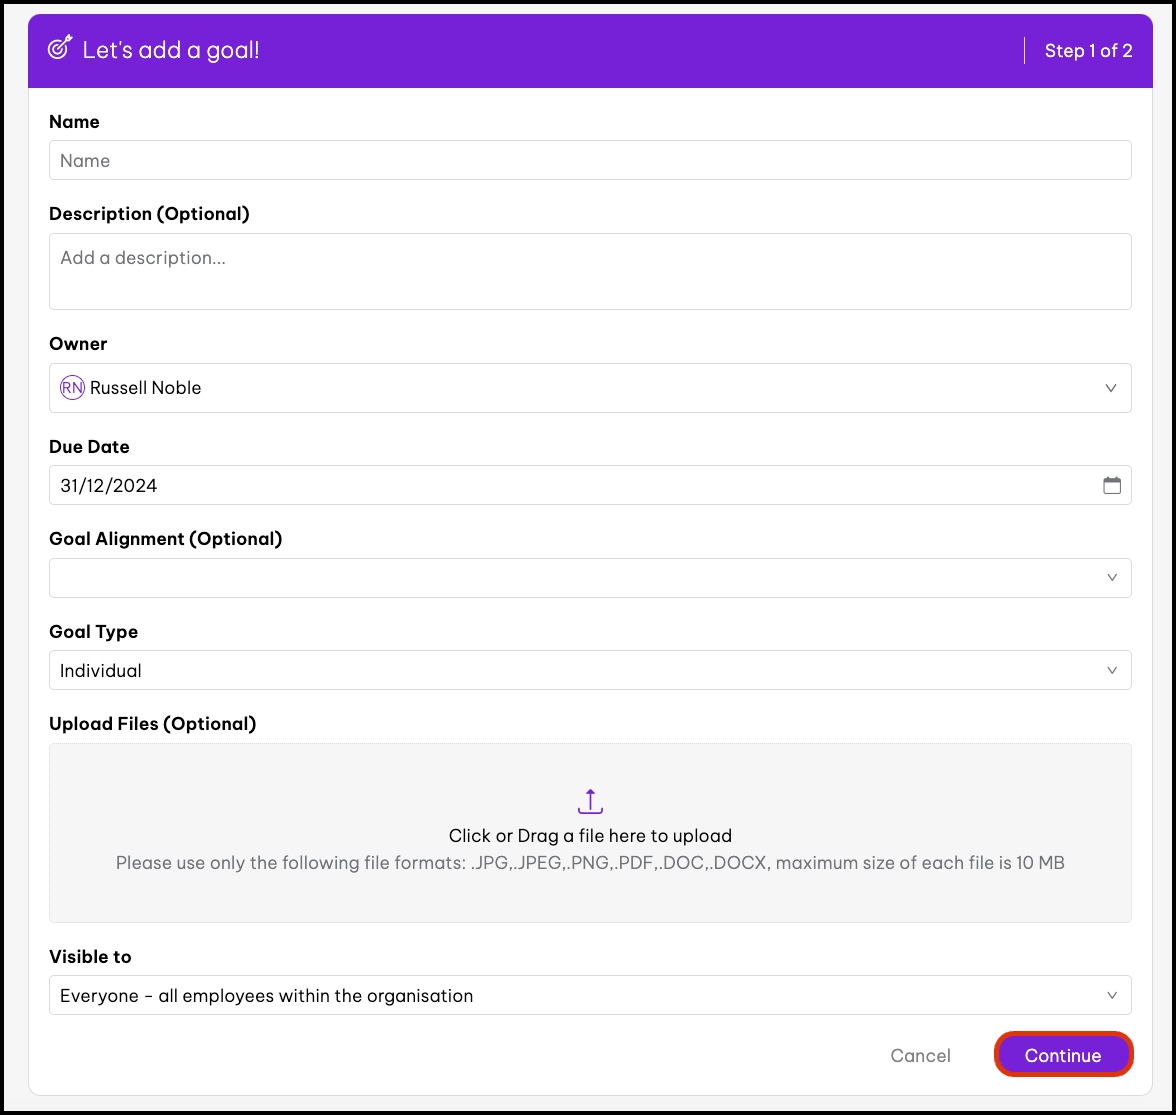Click the Visible to chevron arrow
Image resolution: width=1176 pixels, height=1115 pixels.
point(1111,995)
